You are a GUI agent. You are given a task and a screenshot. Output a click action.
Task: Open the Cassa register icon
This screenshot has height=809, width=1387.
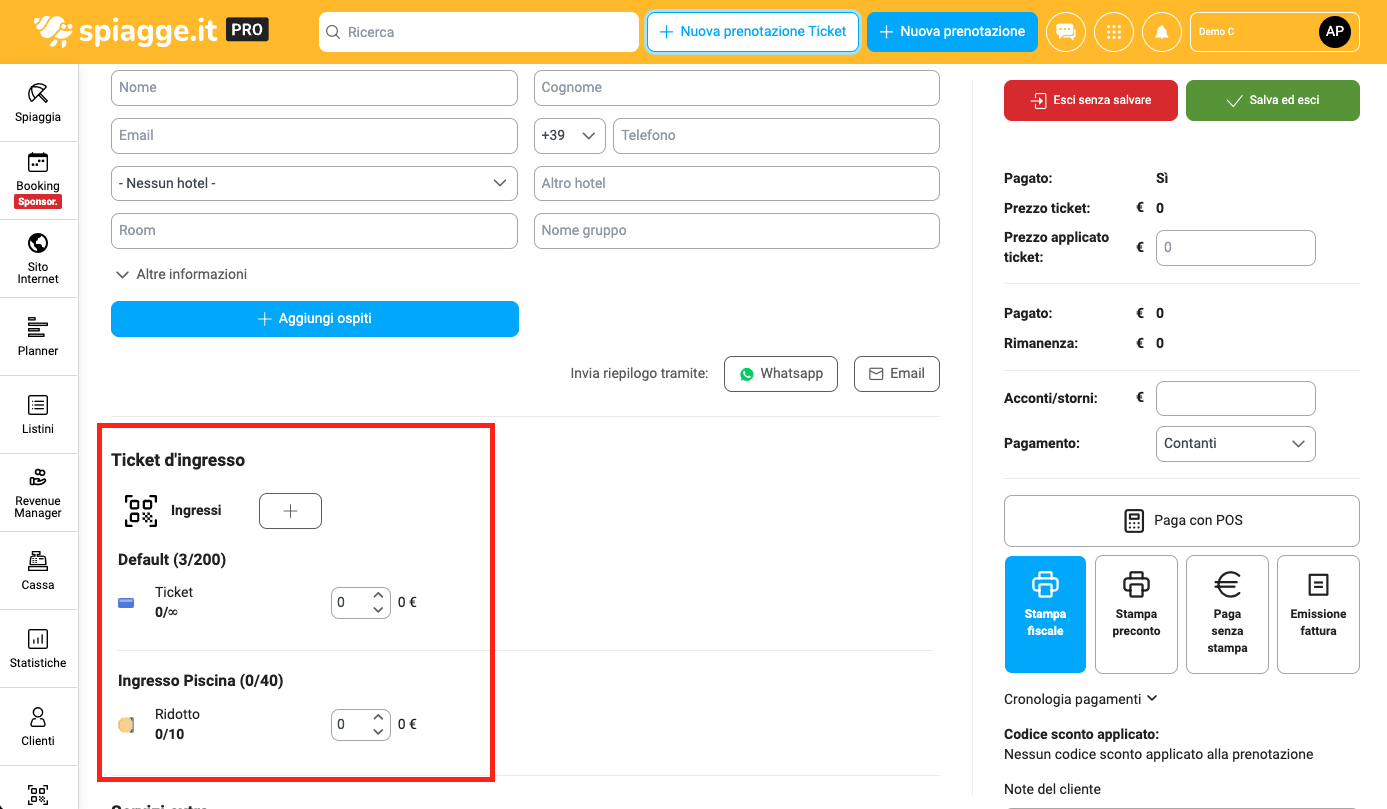tap(38, 561)
